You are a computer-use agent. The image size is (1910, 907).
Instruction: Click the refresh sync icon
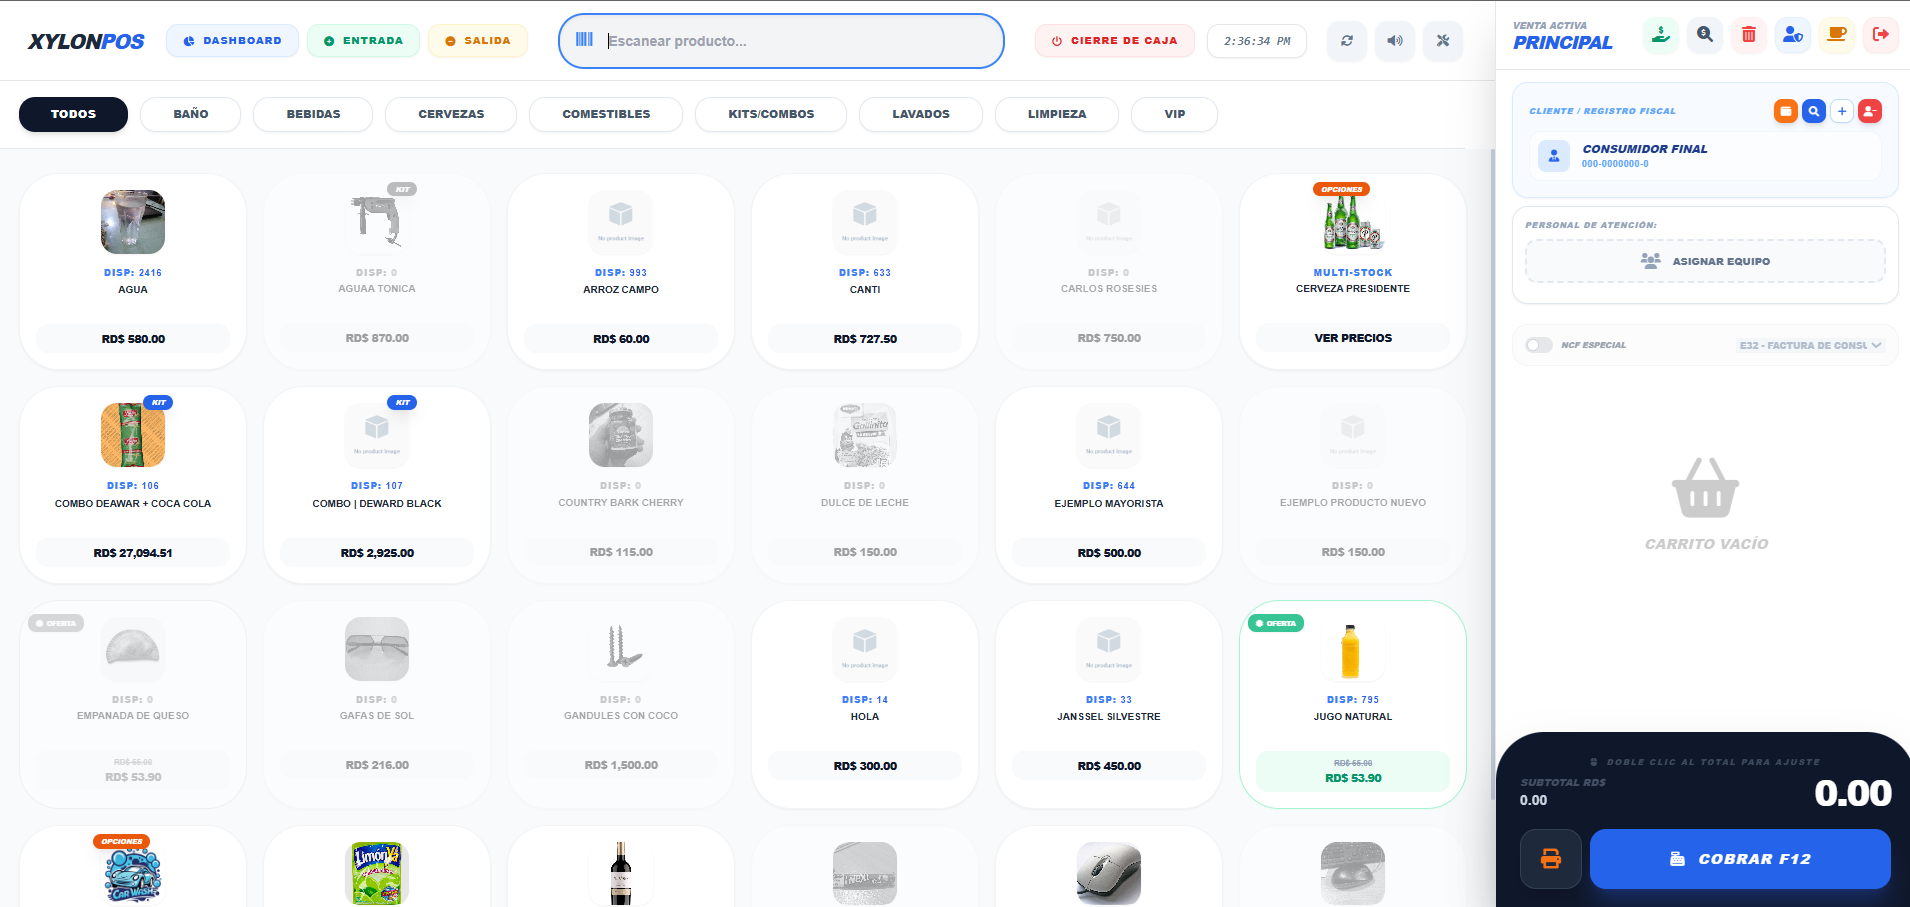1347,41
